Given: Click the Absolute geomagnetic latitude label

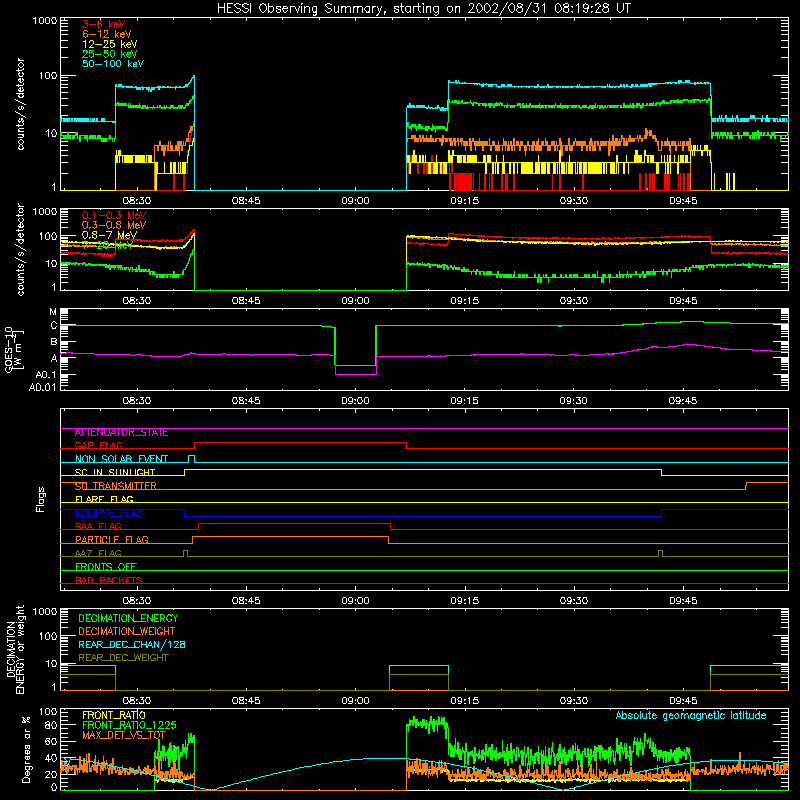Looking at the screenshot, I should [x=691, y=716].
